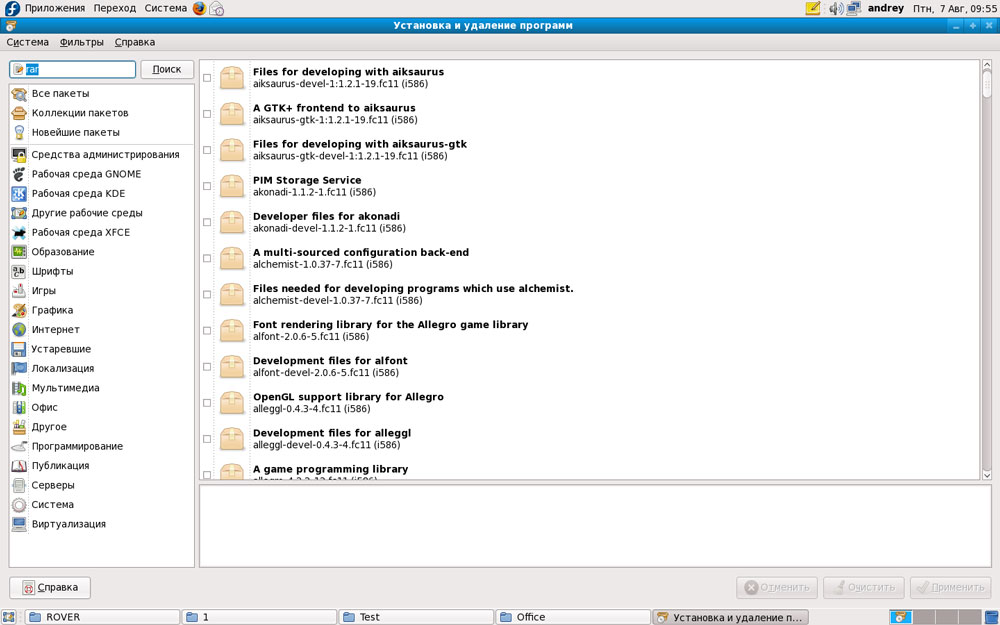1000x625 pixels.
Task: Click the Поиск search button
Action: click(x=167, y=69)
